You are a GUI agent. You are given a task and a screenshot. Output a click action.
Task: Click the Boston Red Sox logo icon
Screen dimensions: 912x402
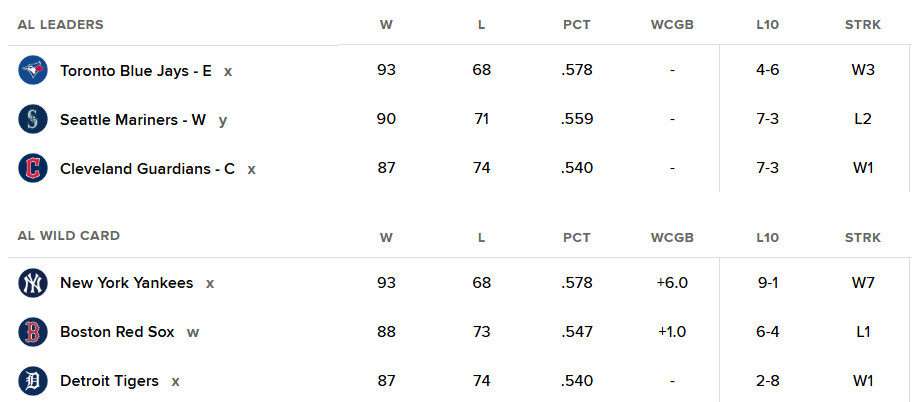click(32, 332)
